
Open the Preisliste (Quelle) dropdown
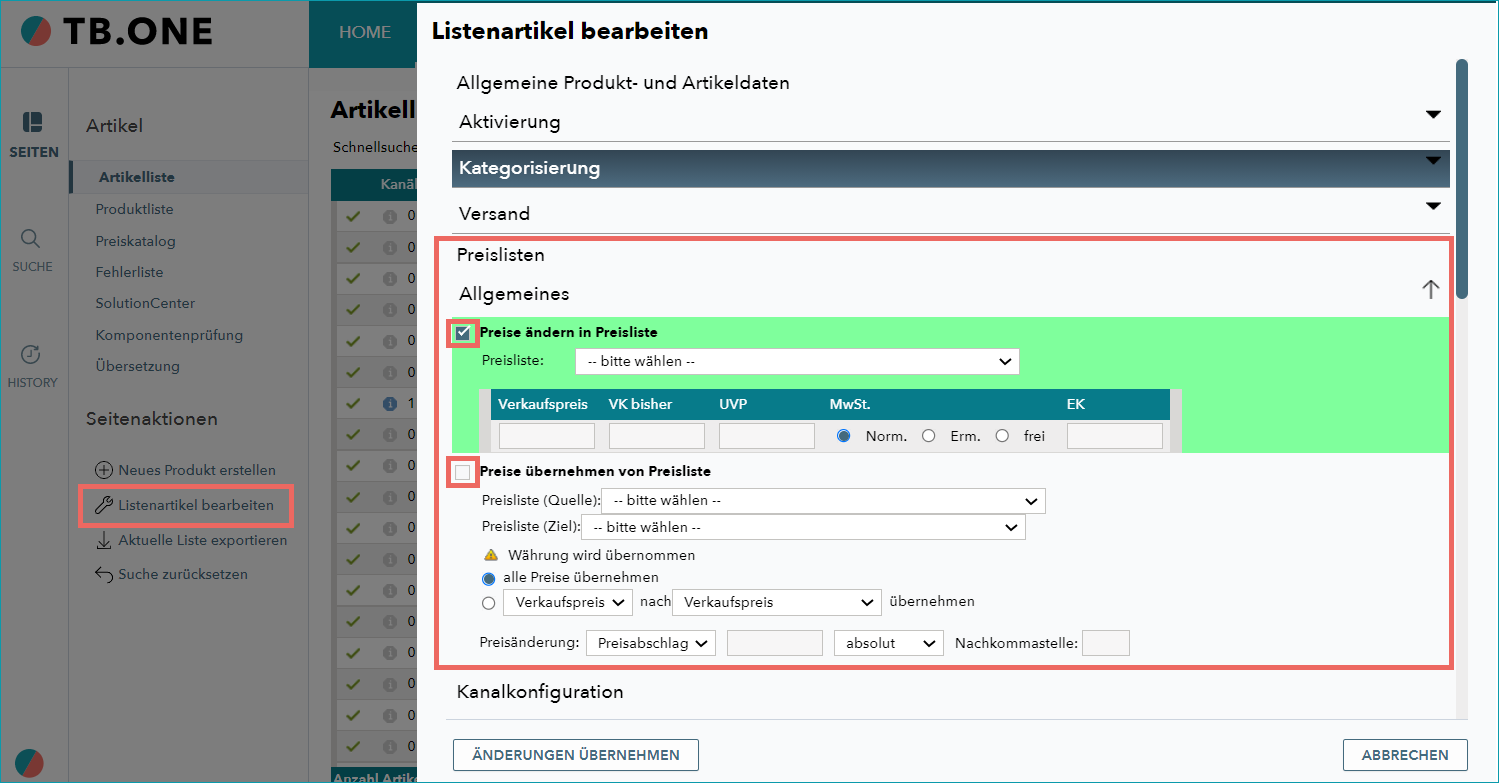tap(823, 501)
